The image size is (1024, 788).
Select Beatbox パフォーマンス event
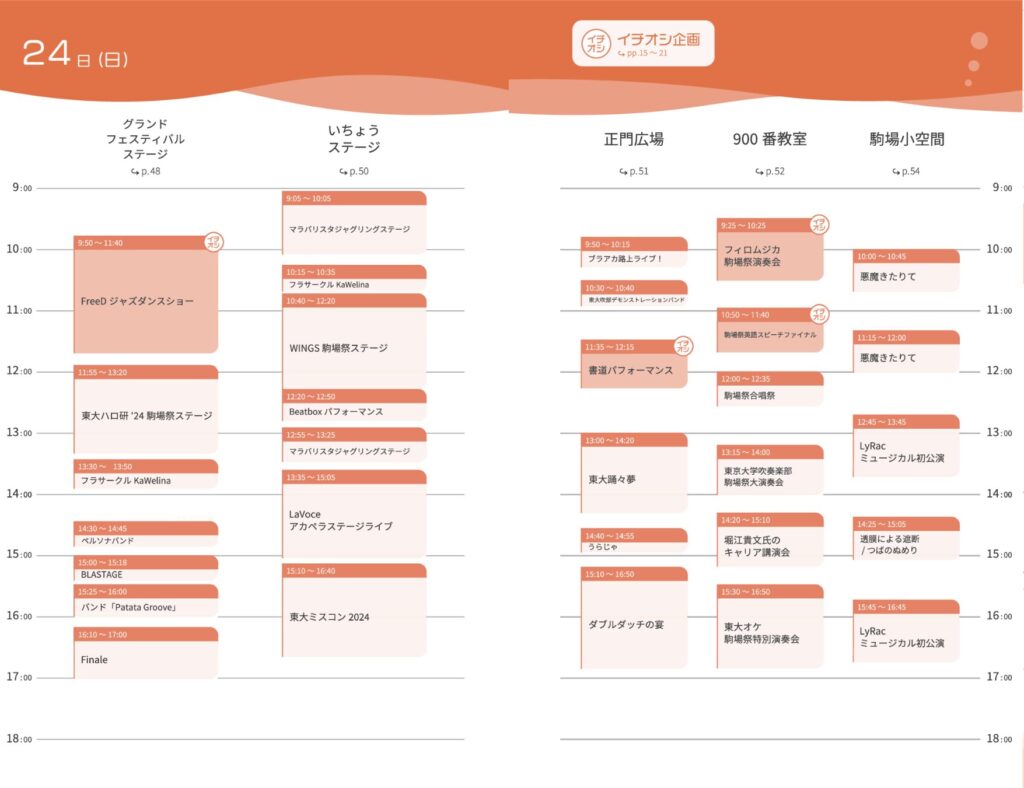point(354,405)
